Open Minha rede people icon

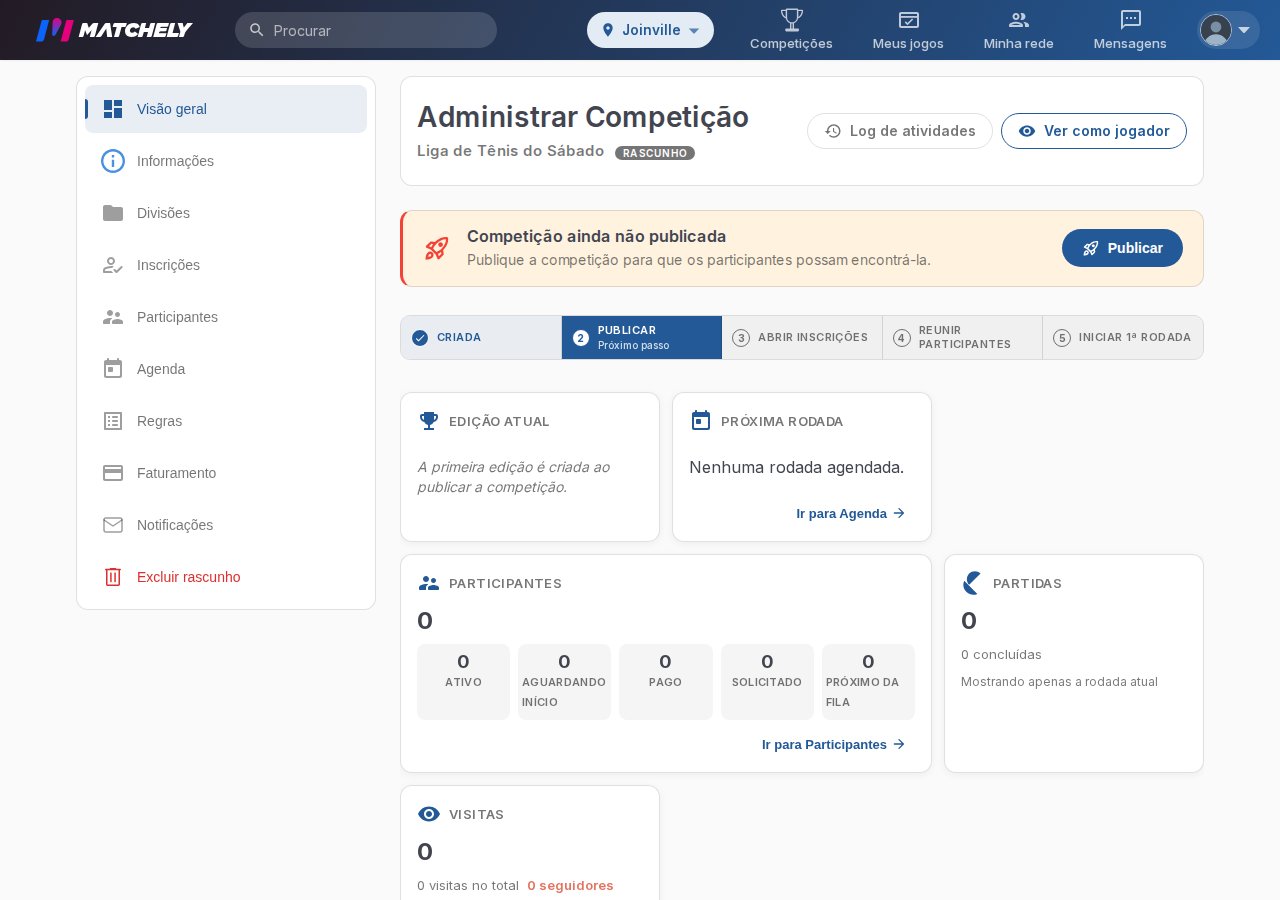pyautogui.click(x=1019, y=20)
